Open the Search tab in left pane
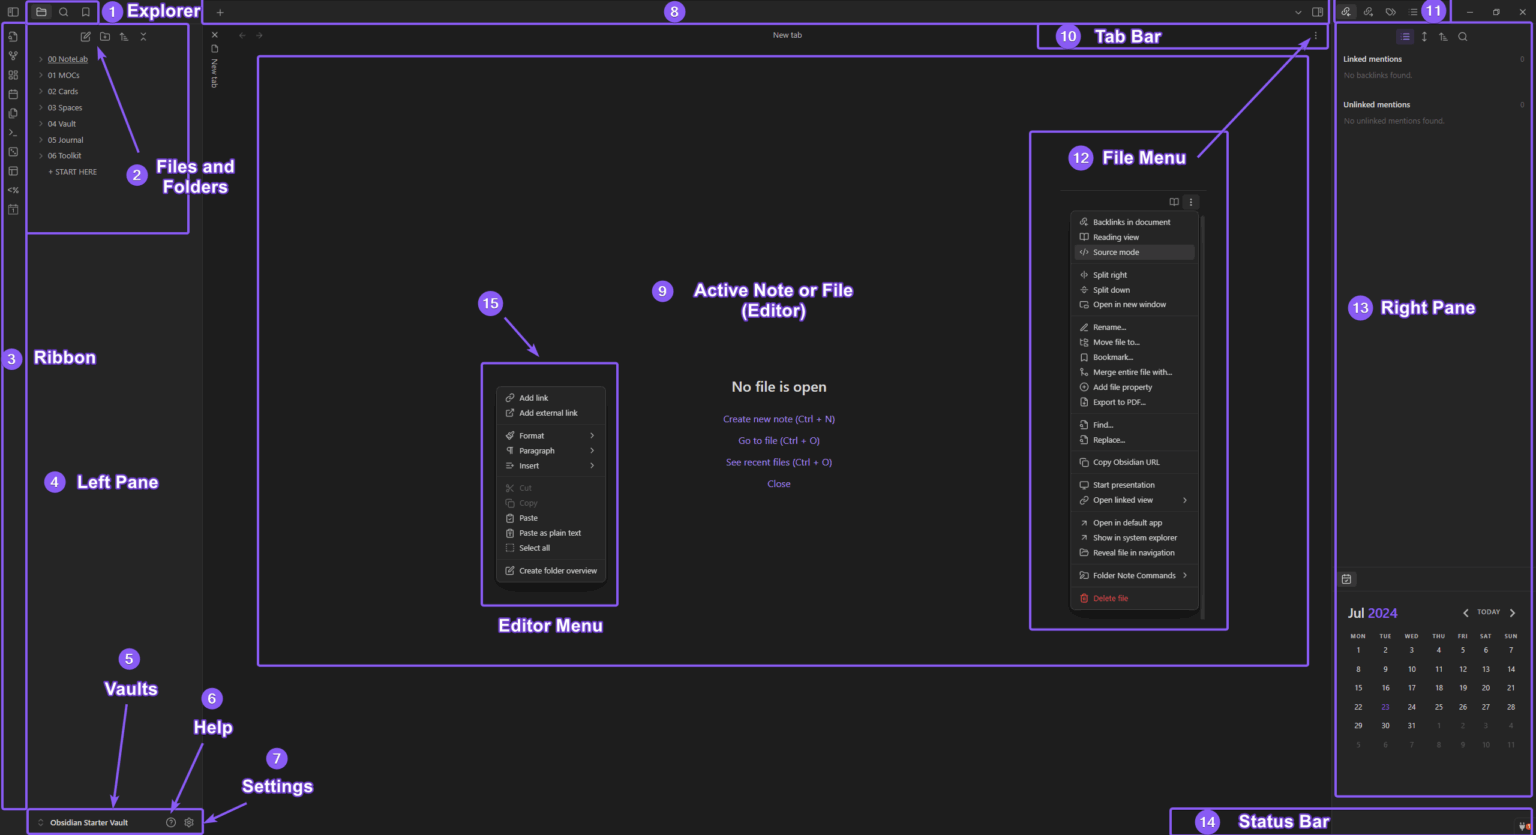The width and height of the screenshot is (1536, 835). (63, 12)
